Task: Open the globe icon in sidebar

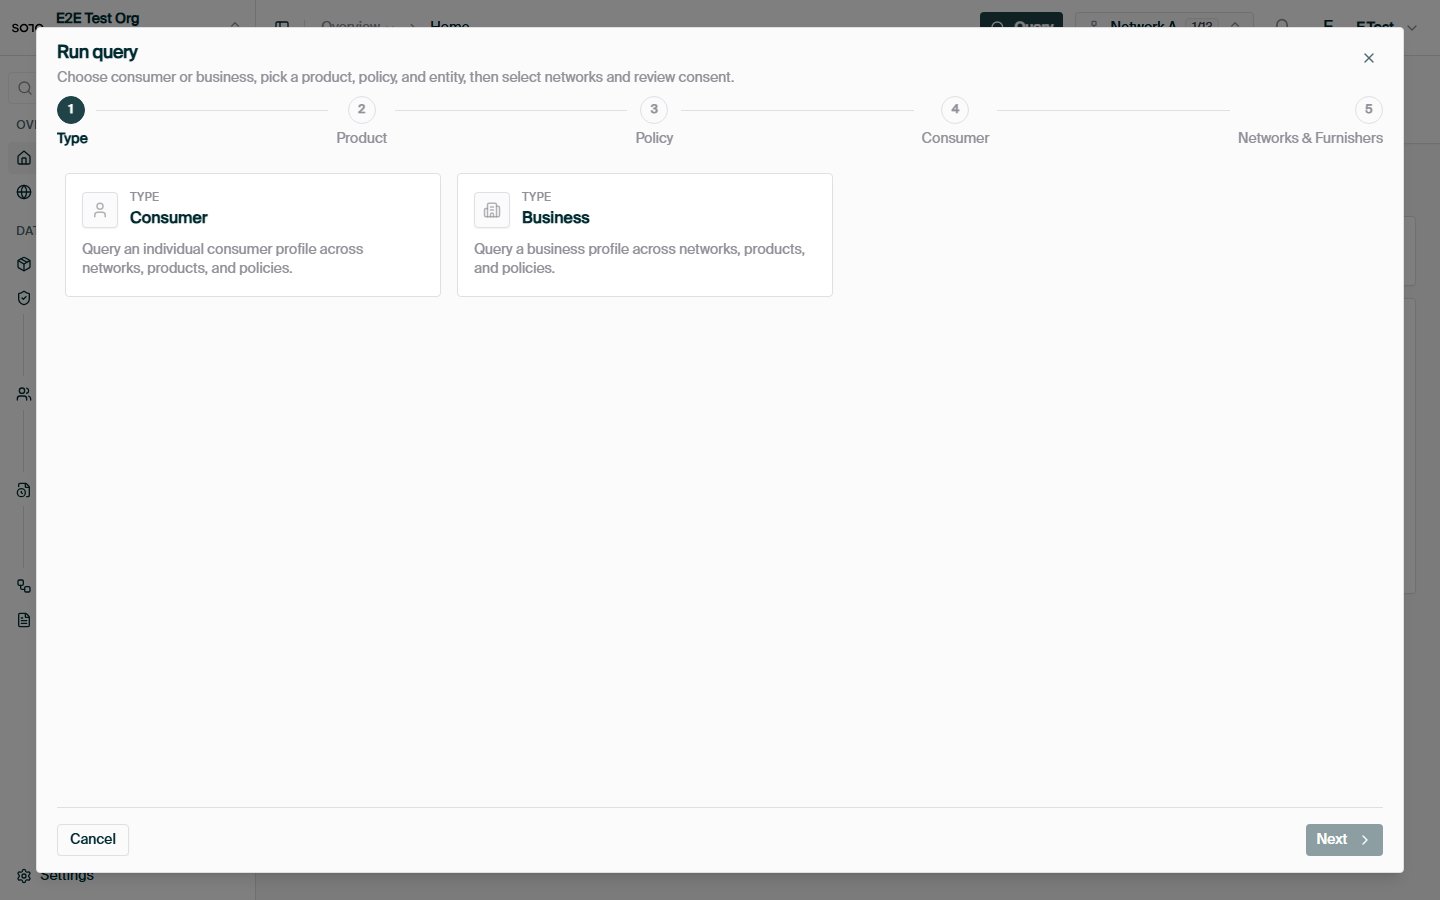Action: (x=24, y=192)
